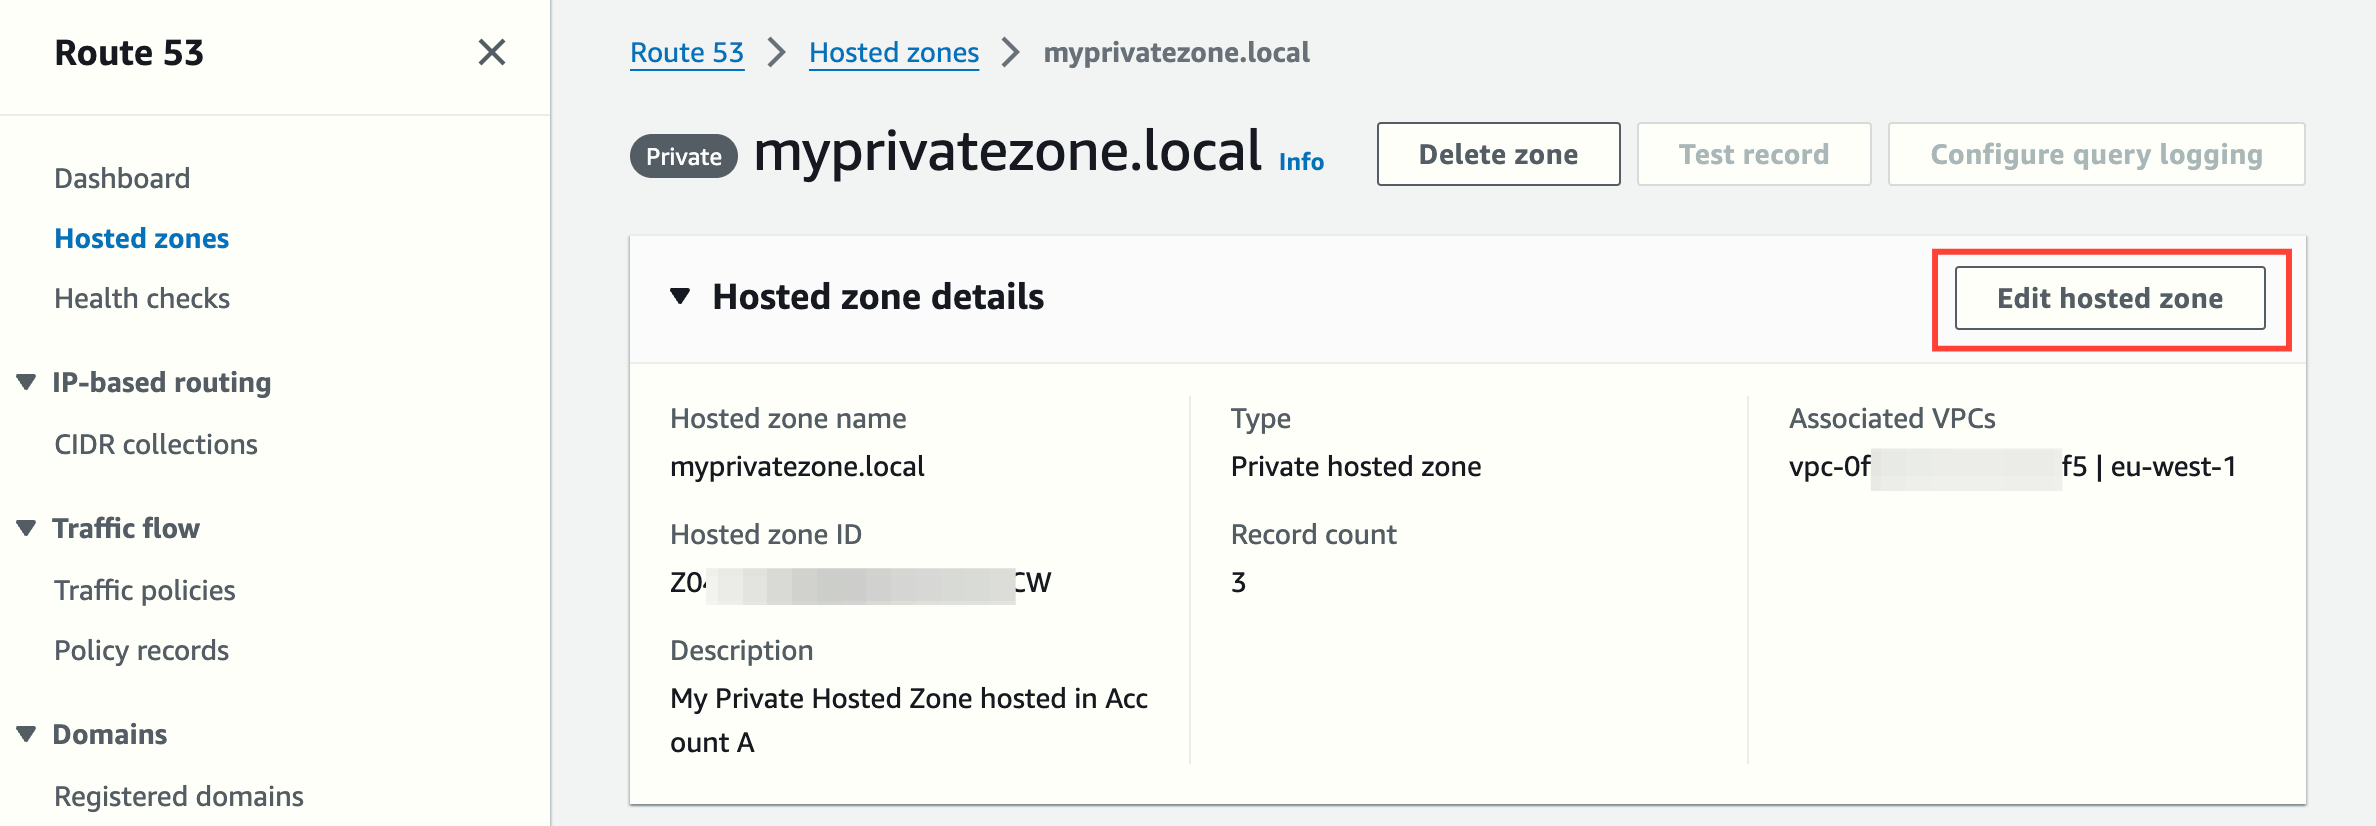The width and height of the screenshot is (2376, 826).
Task: Click the Test record button
Action: (1753, 154)
